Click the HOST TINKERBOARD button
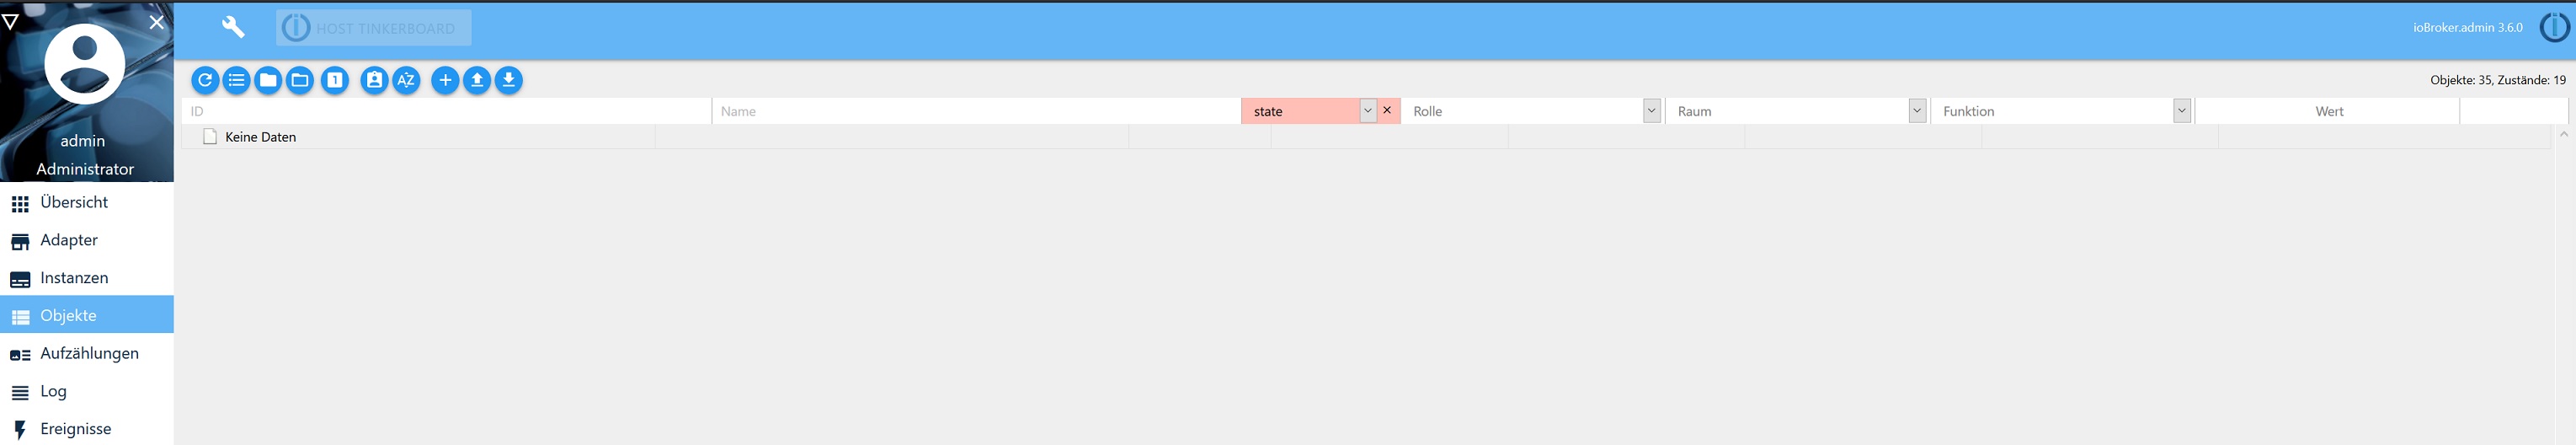Viewport: 2576px width, 445px height. [374, 28]
